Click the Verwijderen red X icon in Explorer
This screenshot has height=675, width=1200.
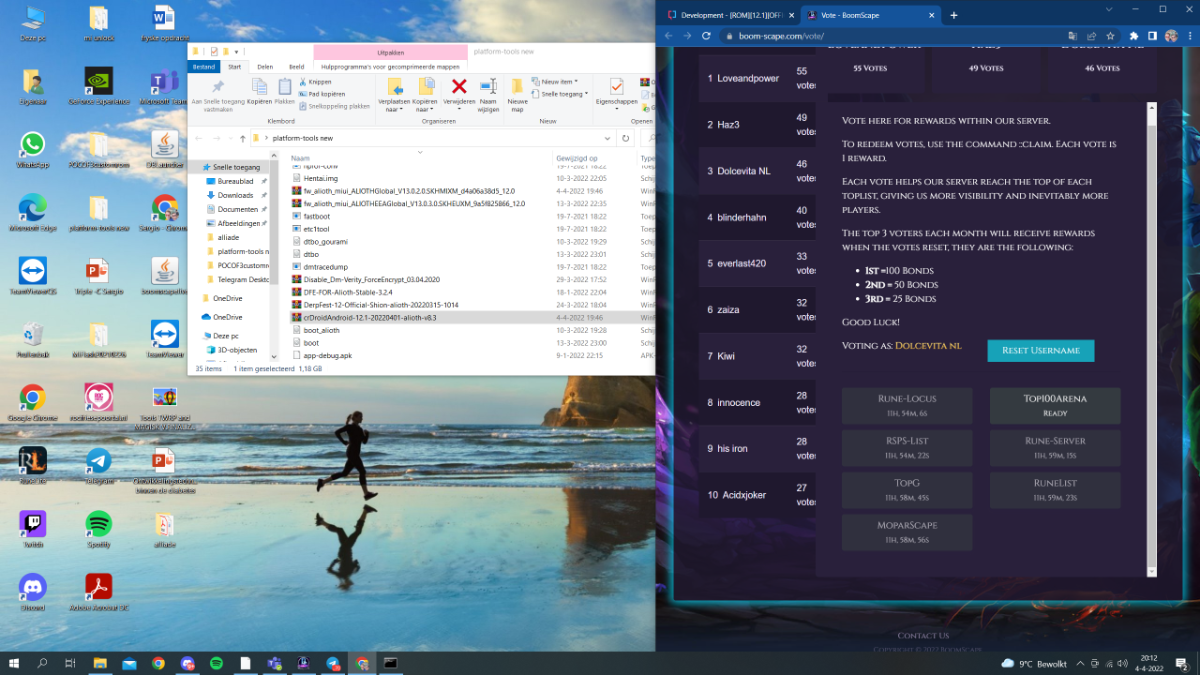459,87
